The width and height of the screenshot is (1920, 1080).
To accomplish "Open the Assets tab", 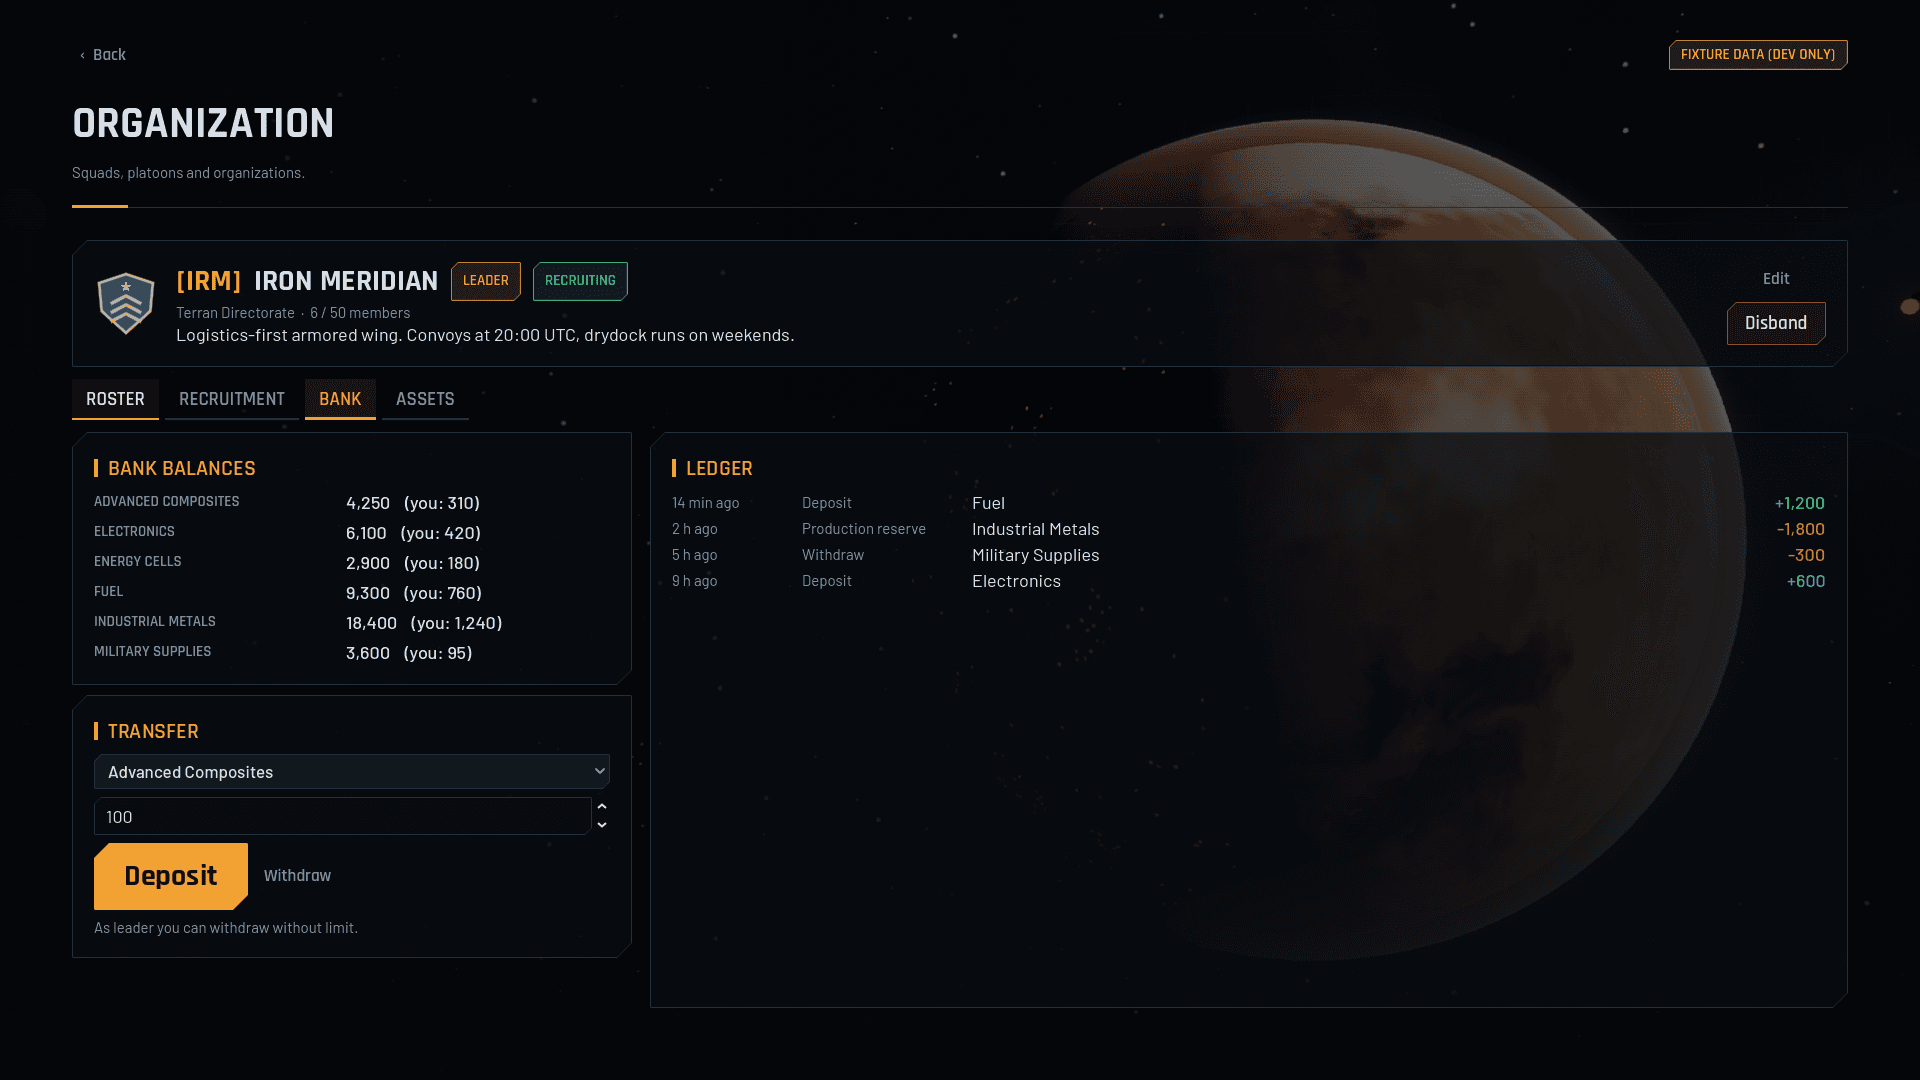I will [425, 399].
